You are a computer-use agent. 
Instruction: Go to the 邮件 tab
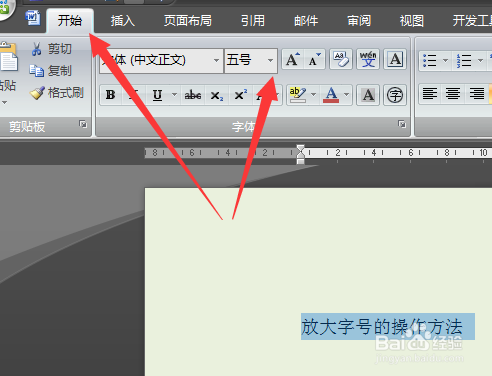306,21
